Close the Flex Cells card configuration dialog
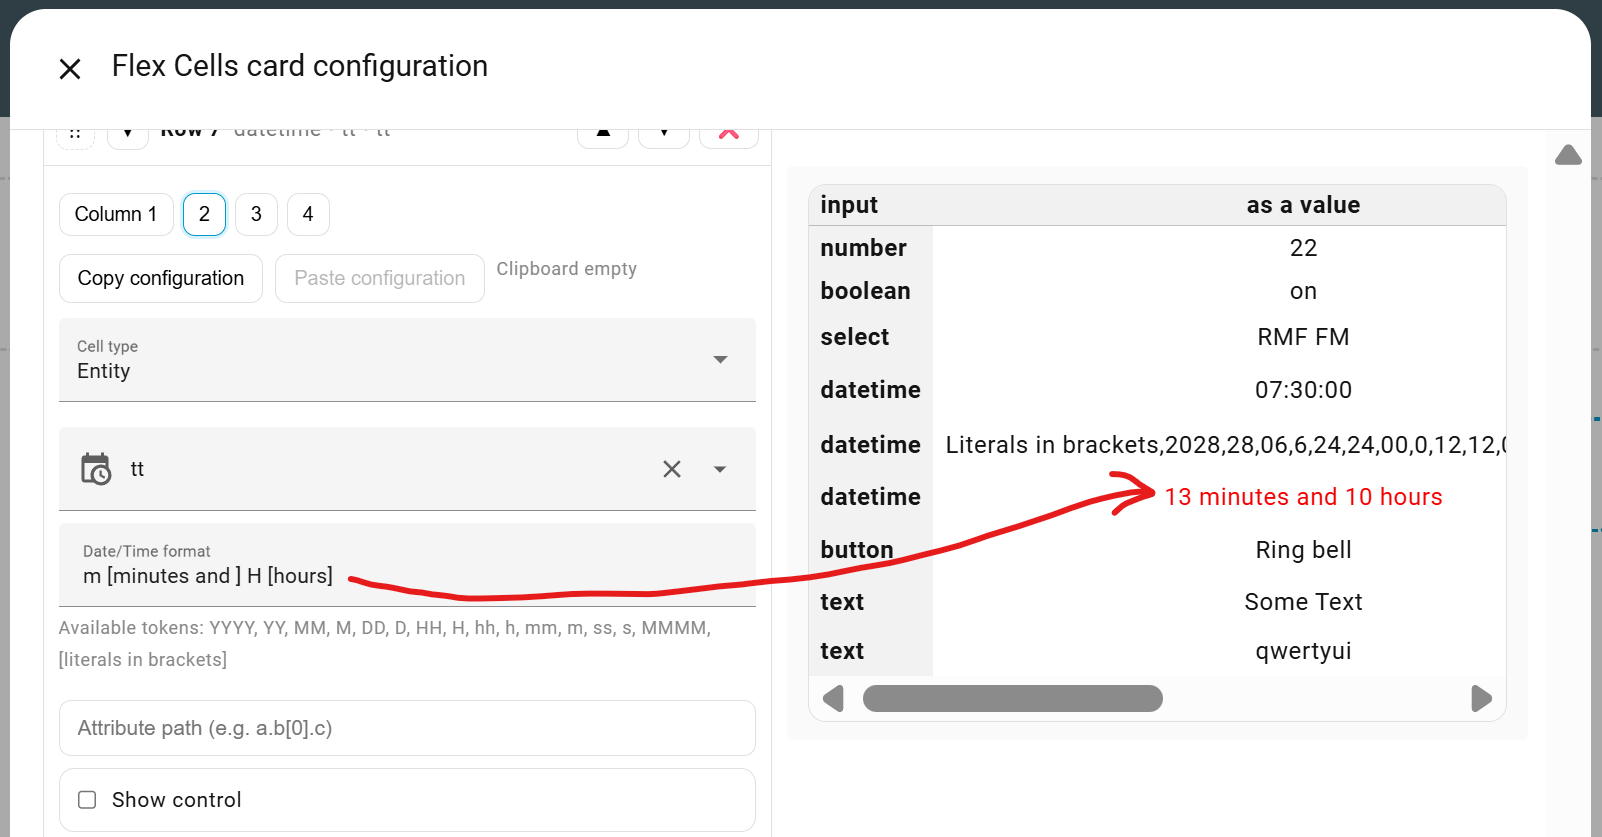The height and width of the screenshot is (837, 1602). pos(70,69)
